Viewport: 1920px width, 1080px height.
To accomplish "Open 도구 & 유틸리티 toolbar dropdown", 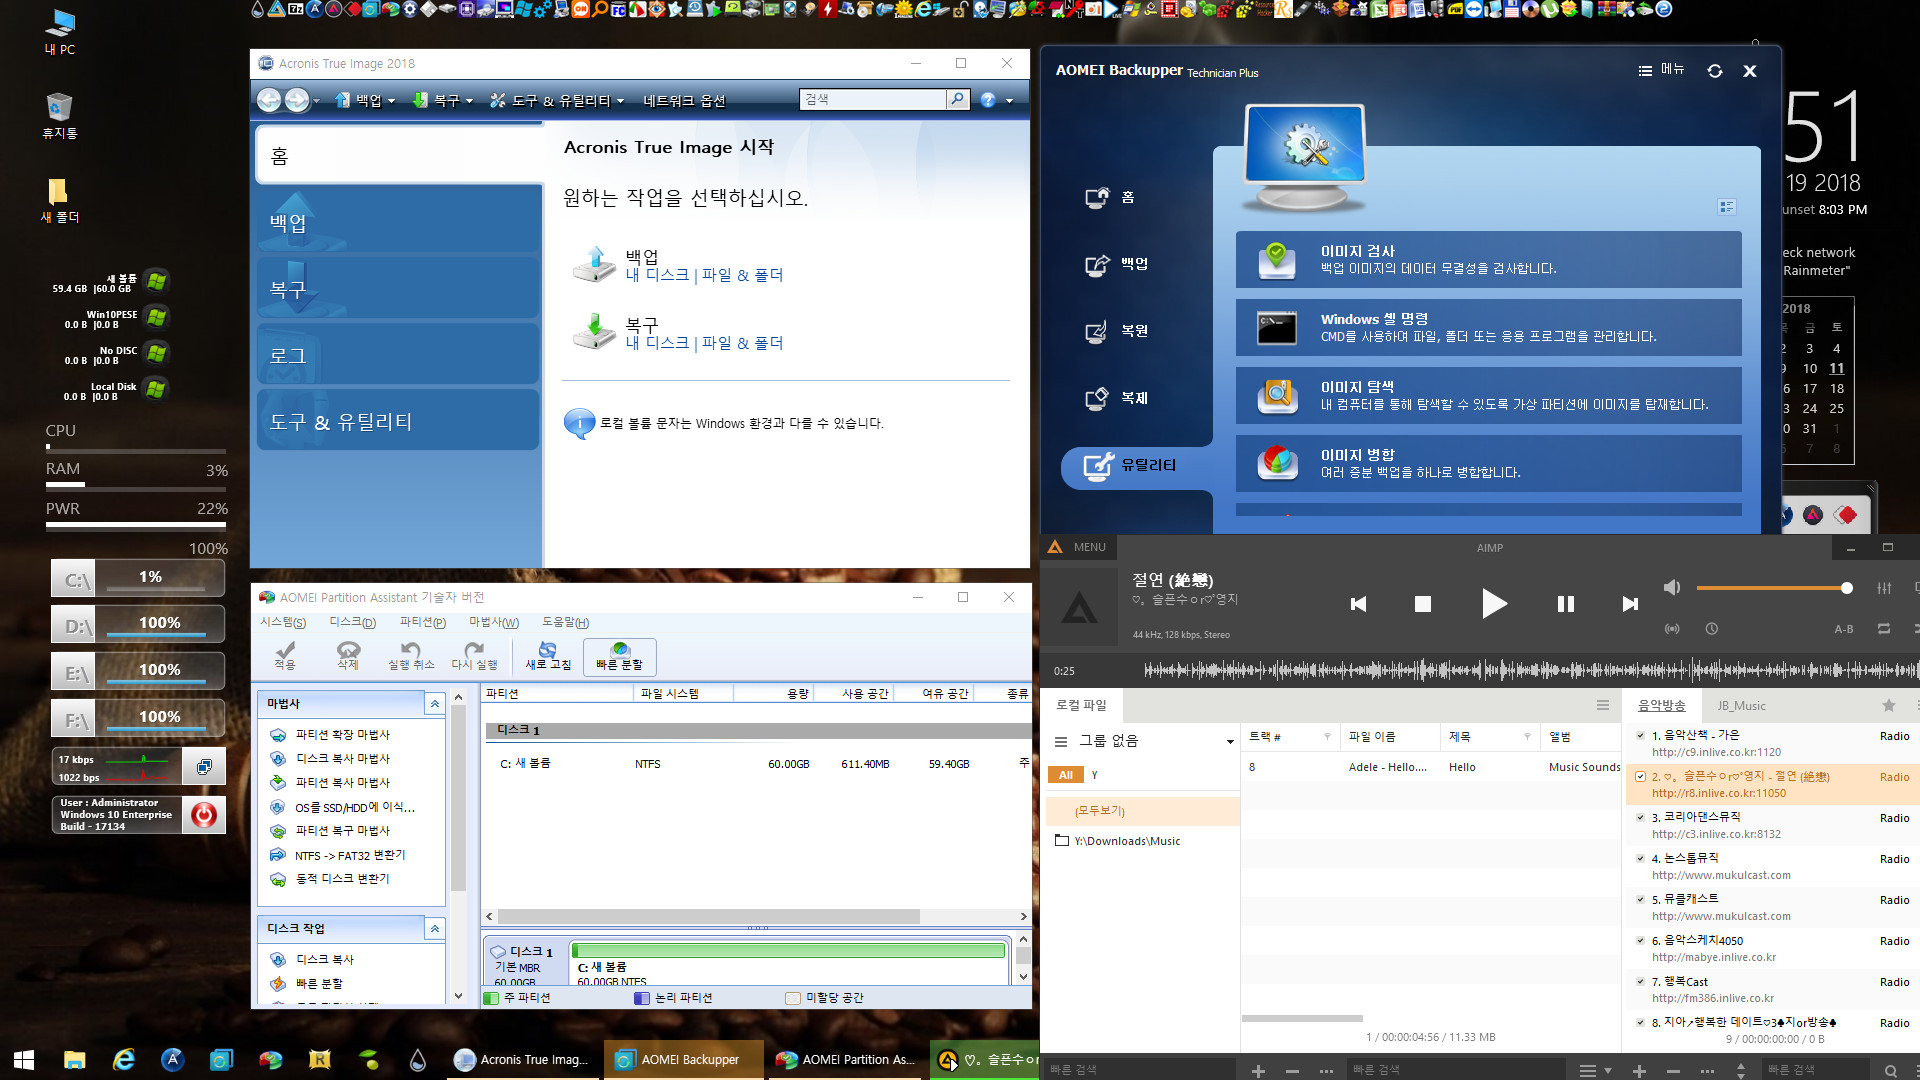I will 557,100.
